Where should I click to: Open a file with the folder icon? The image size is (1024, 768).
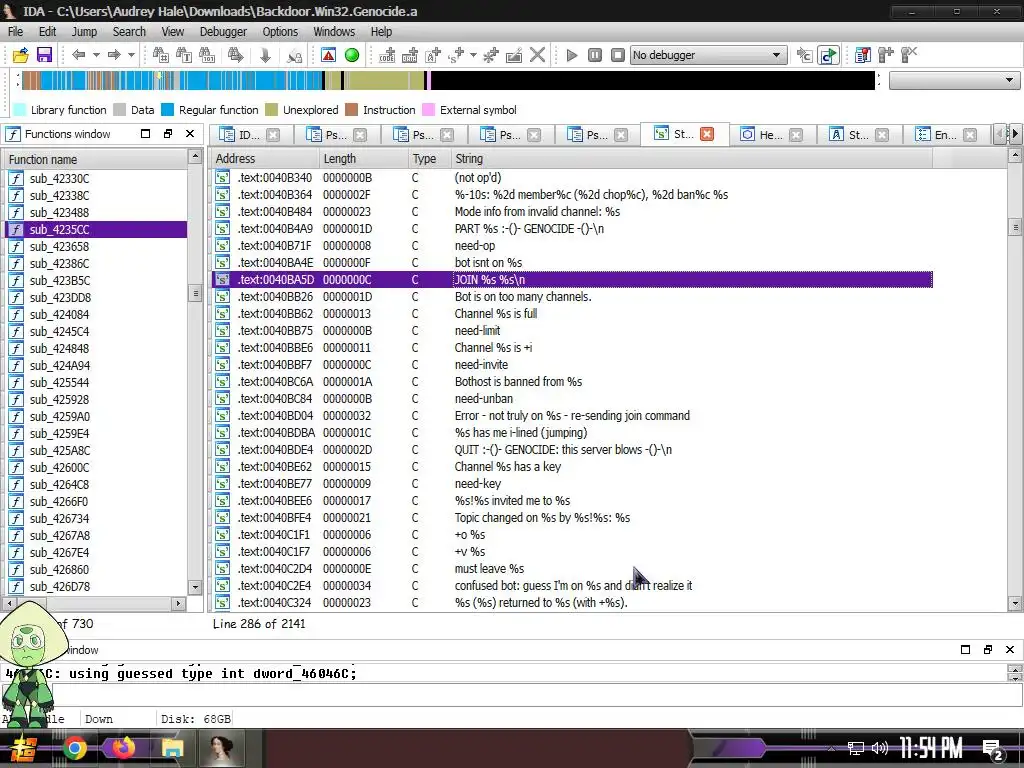(x=21, y=56)
